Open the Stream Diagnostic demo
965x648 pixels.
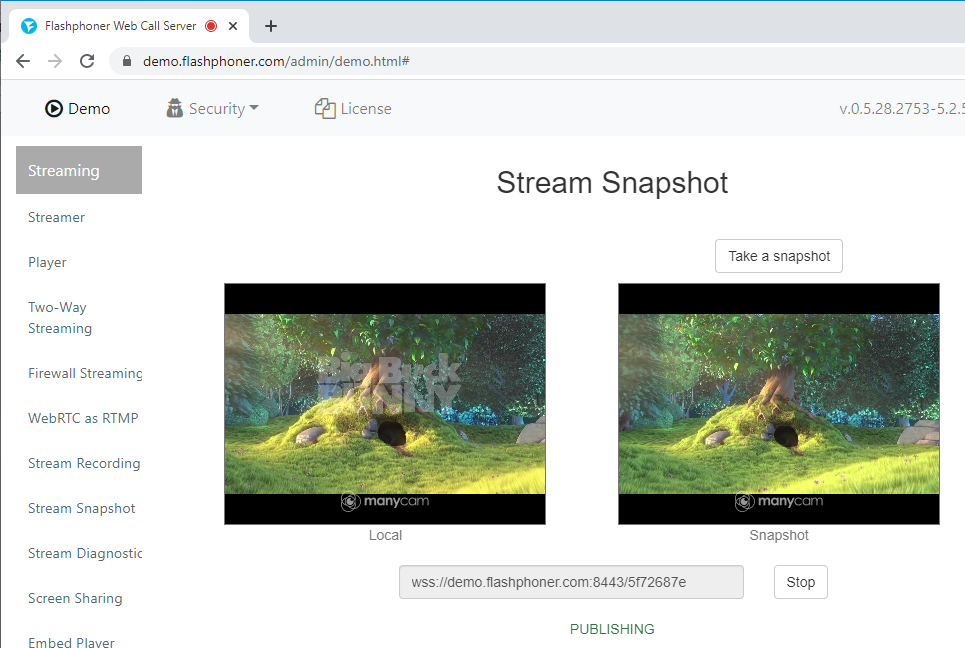coord(85,553)
